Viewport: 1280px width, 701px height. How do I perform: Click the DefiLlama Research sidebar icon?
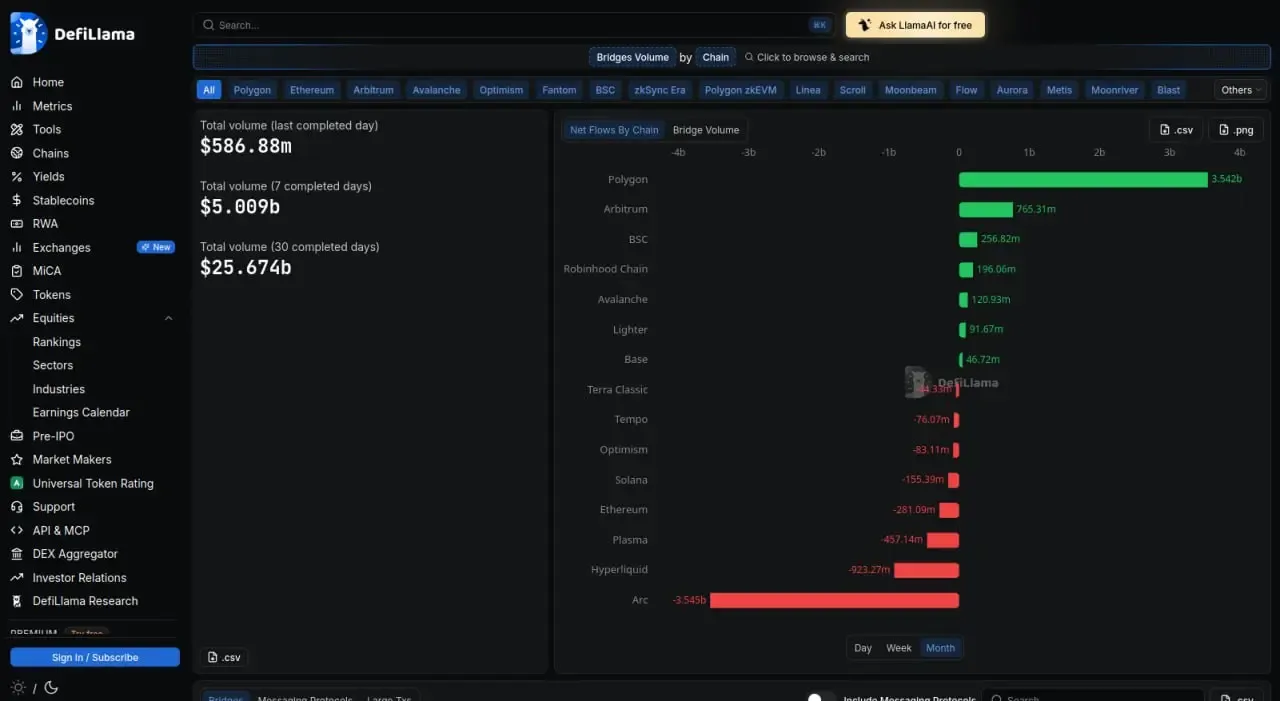pyautogui.click(x=16, y=601)
